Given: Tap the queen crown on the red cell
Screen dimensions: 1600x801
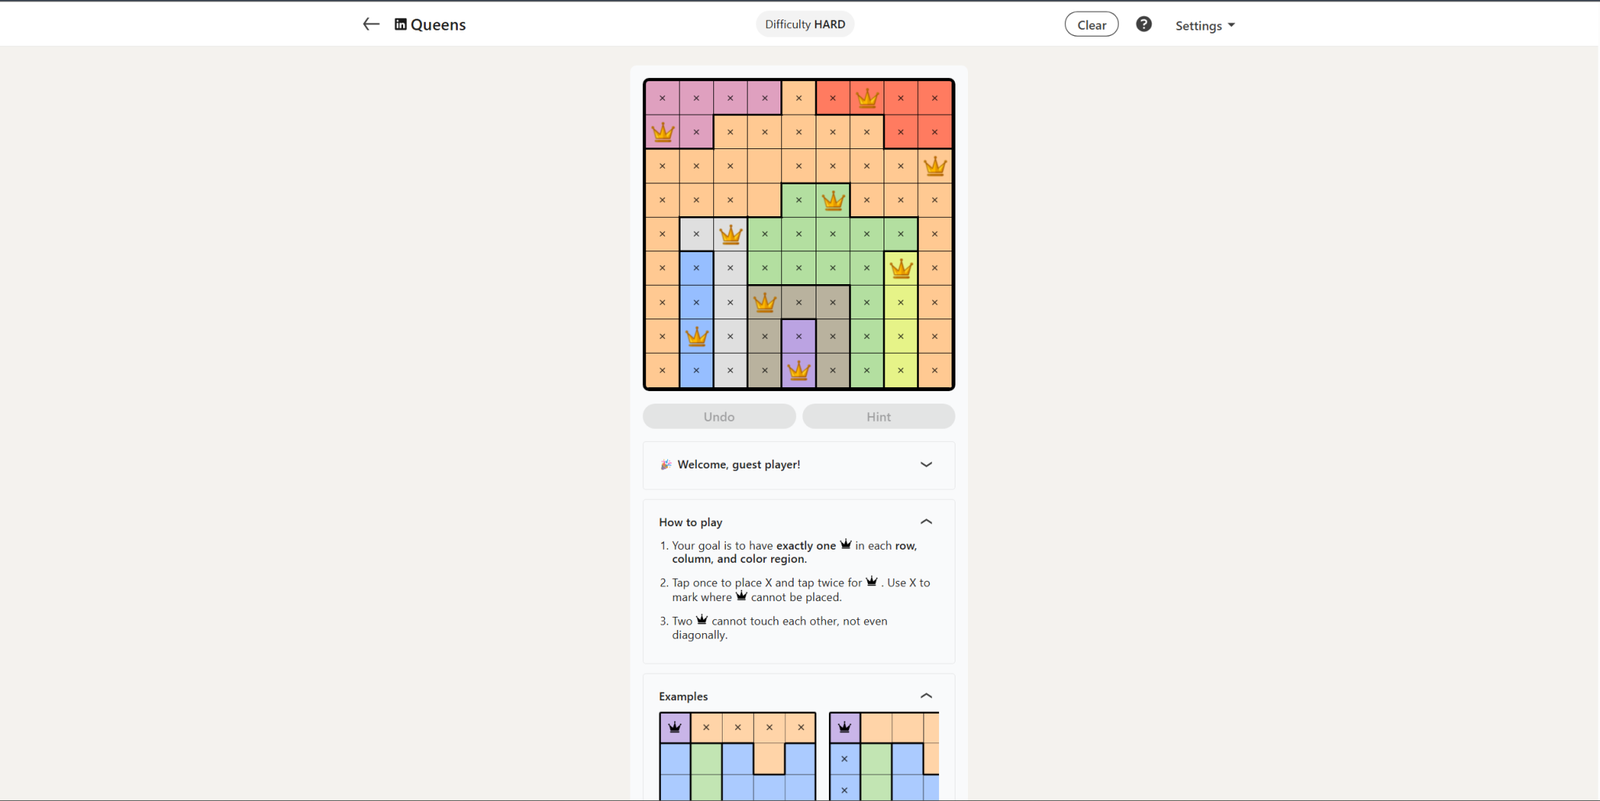Looking at the screenshot, I should click(x=867, y=97).
